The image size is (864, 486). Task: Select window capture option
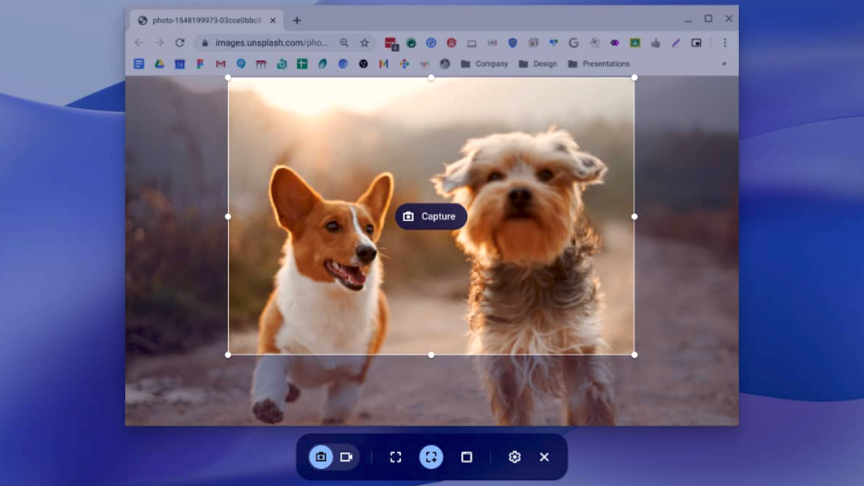[x=466, y=457]
